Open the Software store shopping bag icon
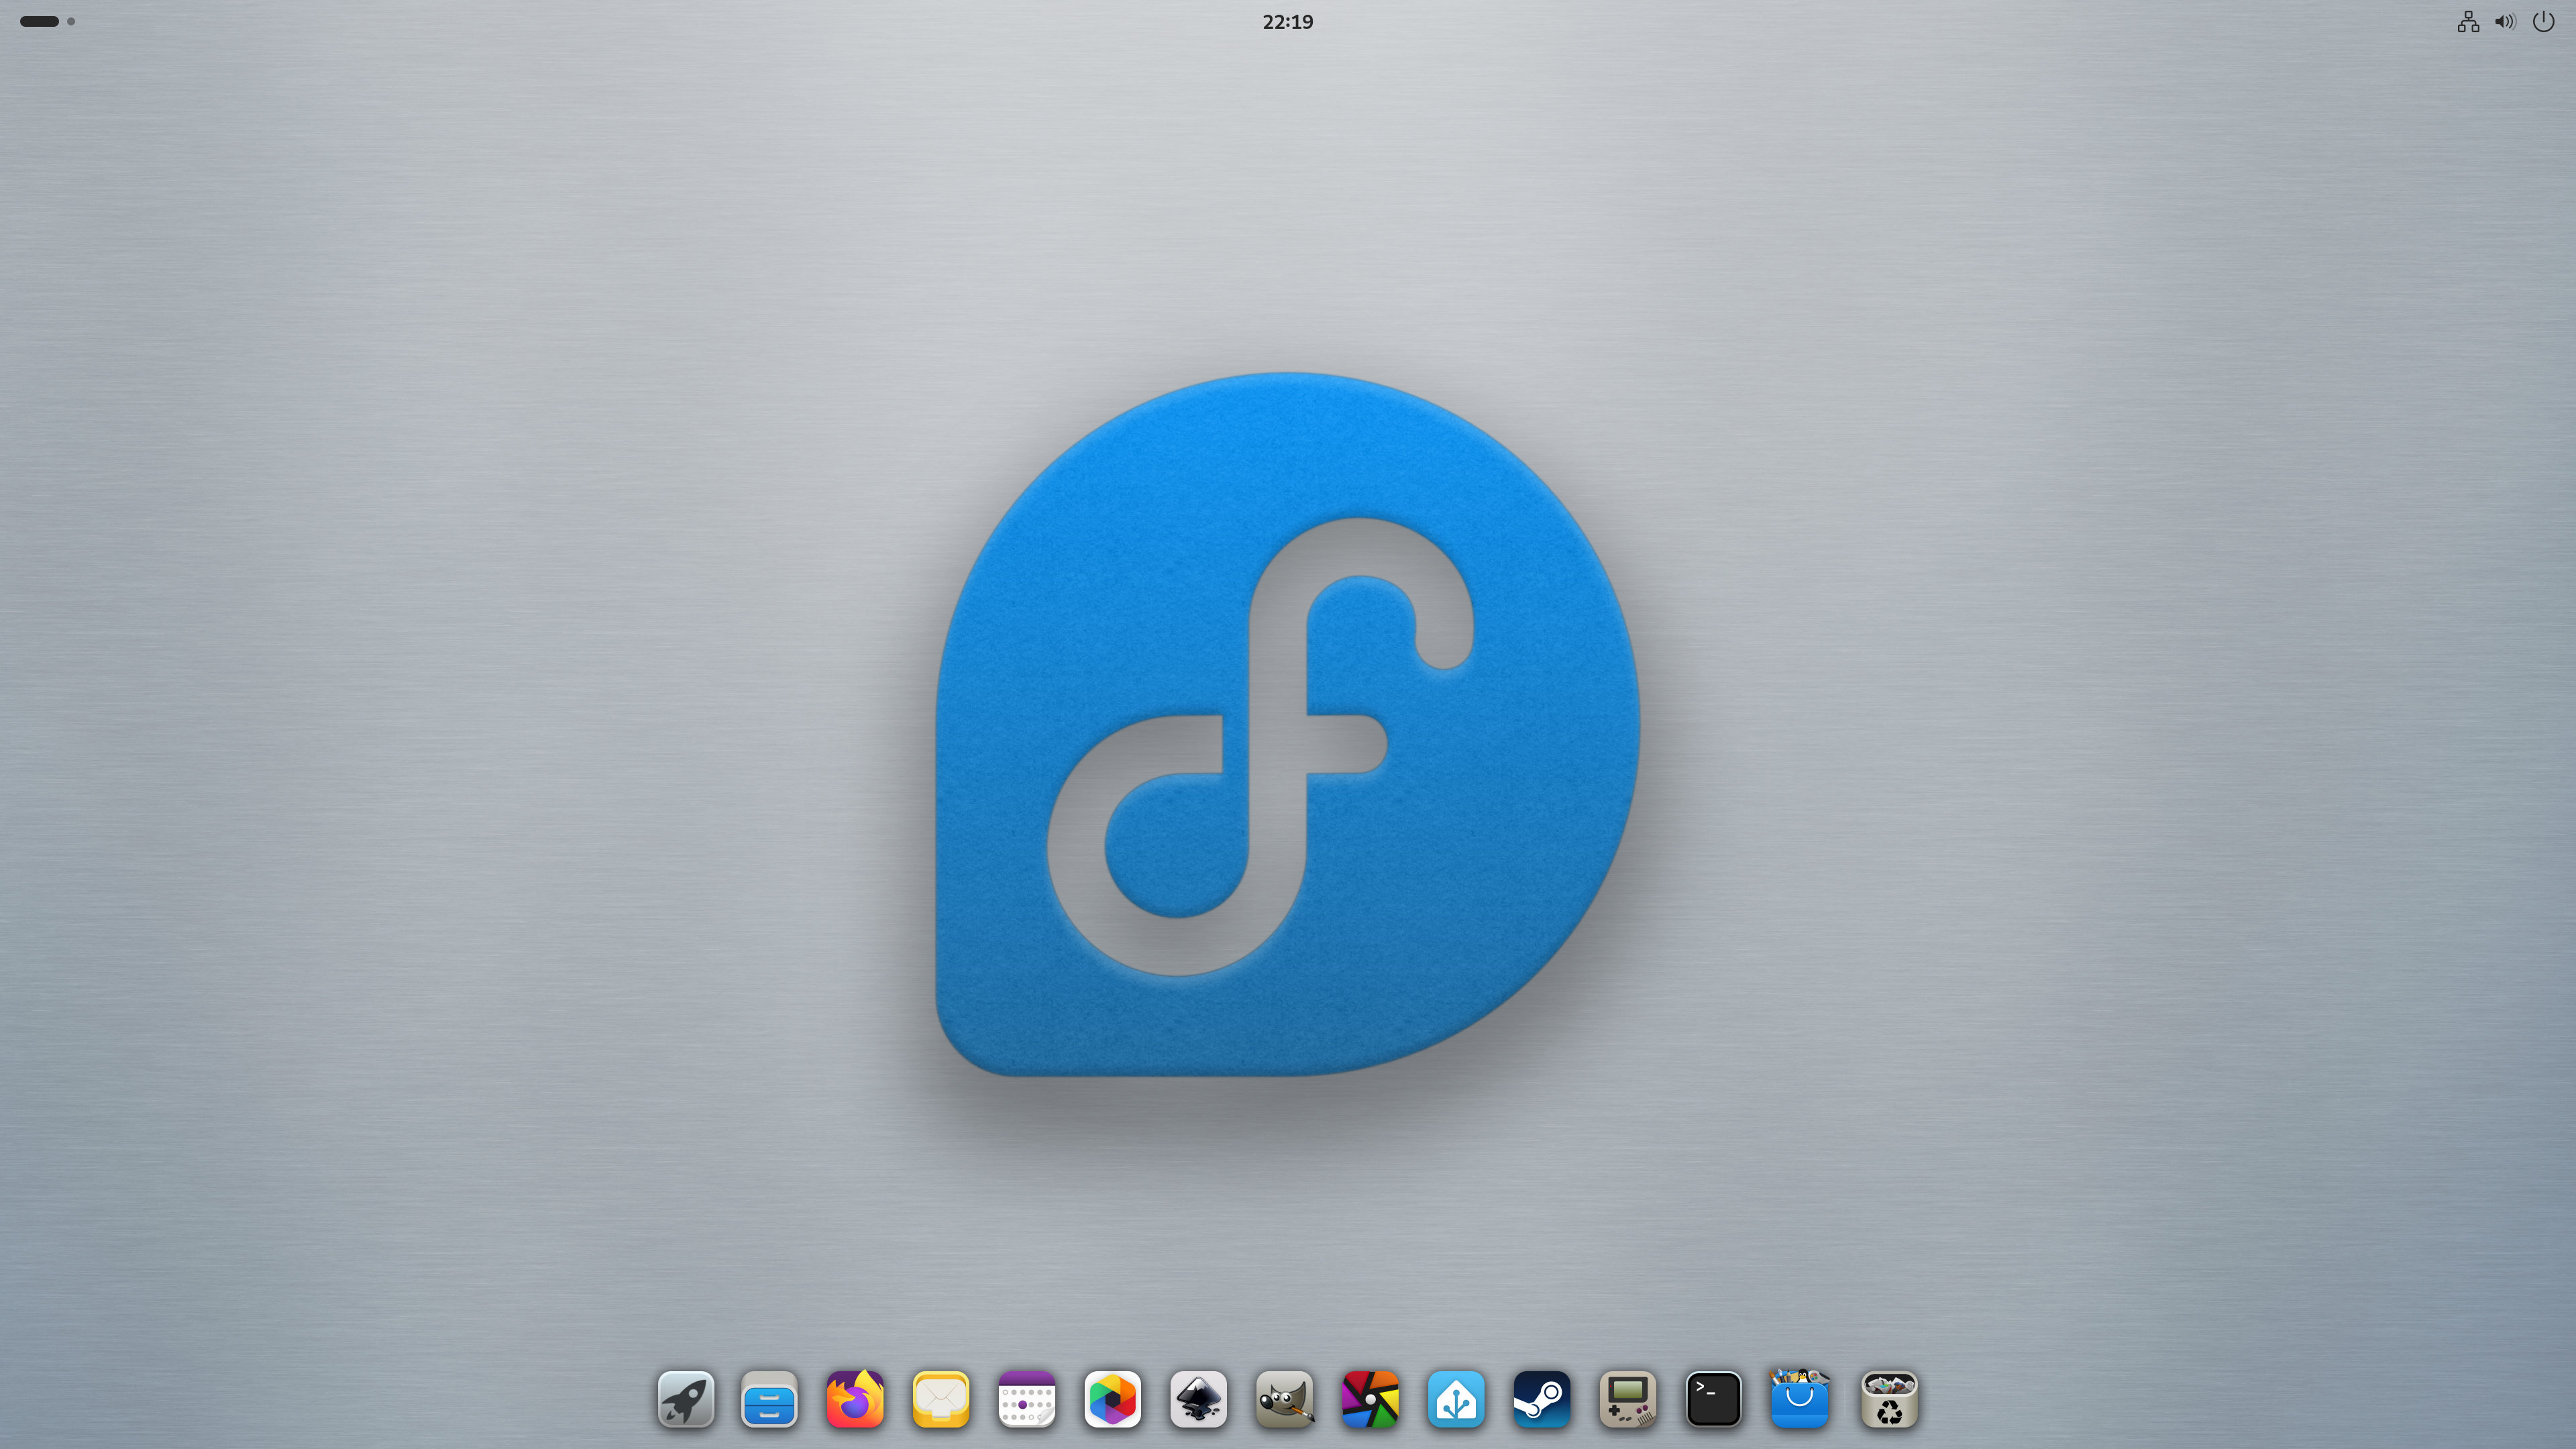 pyautogui.click(x=1800, y=1399)
